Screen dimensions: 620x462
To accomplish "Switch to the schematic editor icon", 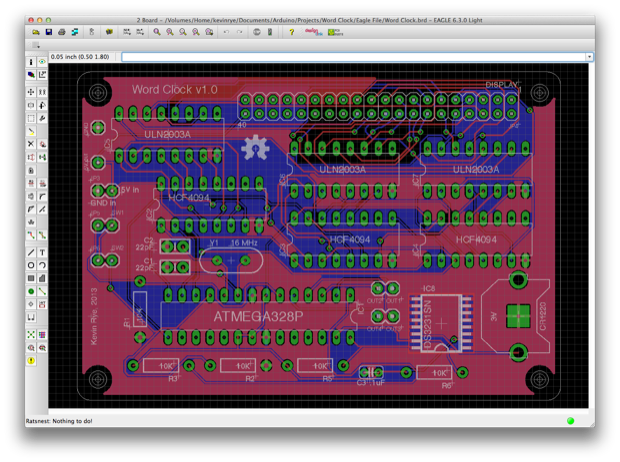I will pos(92,32).
